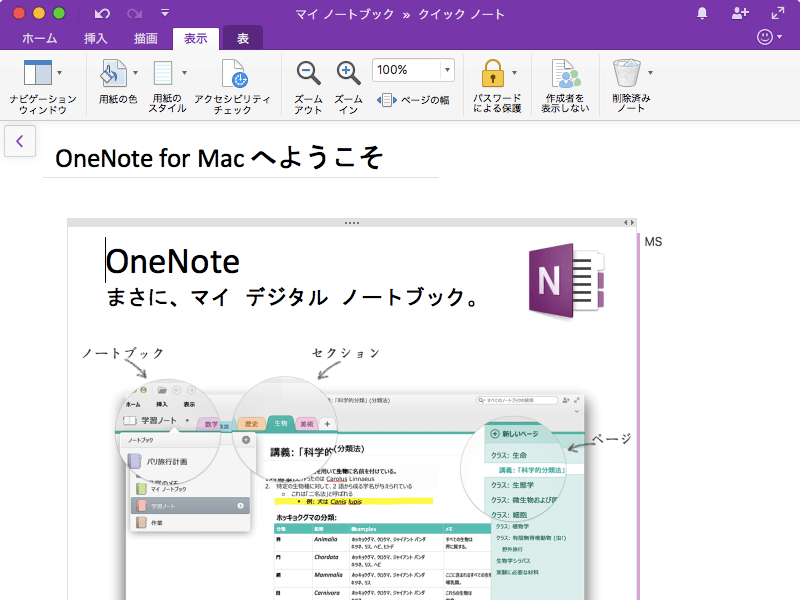This screenshot has height=600, width=800.
Task: Click the handwritten セクション label
Action: [x=346, y=353]
